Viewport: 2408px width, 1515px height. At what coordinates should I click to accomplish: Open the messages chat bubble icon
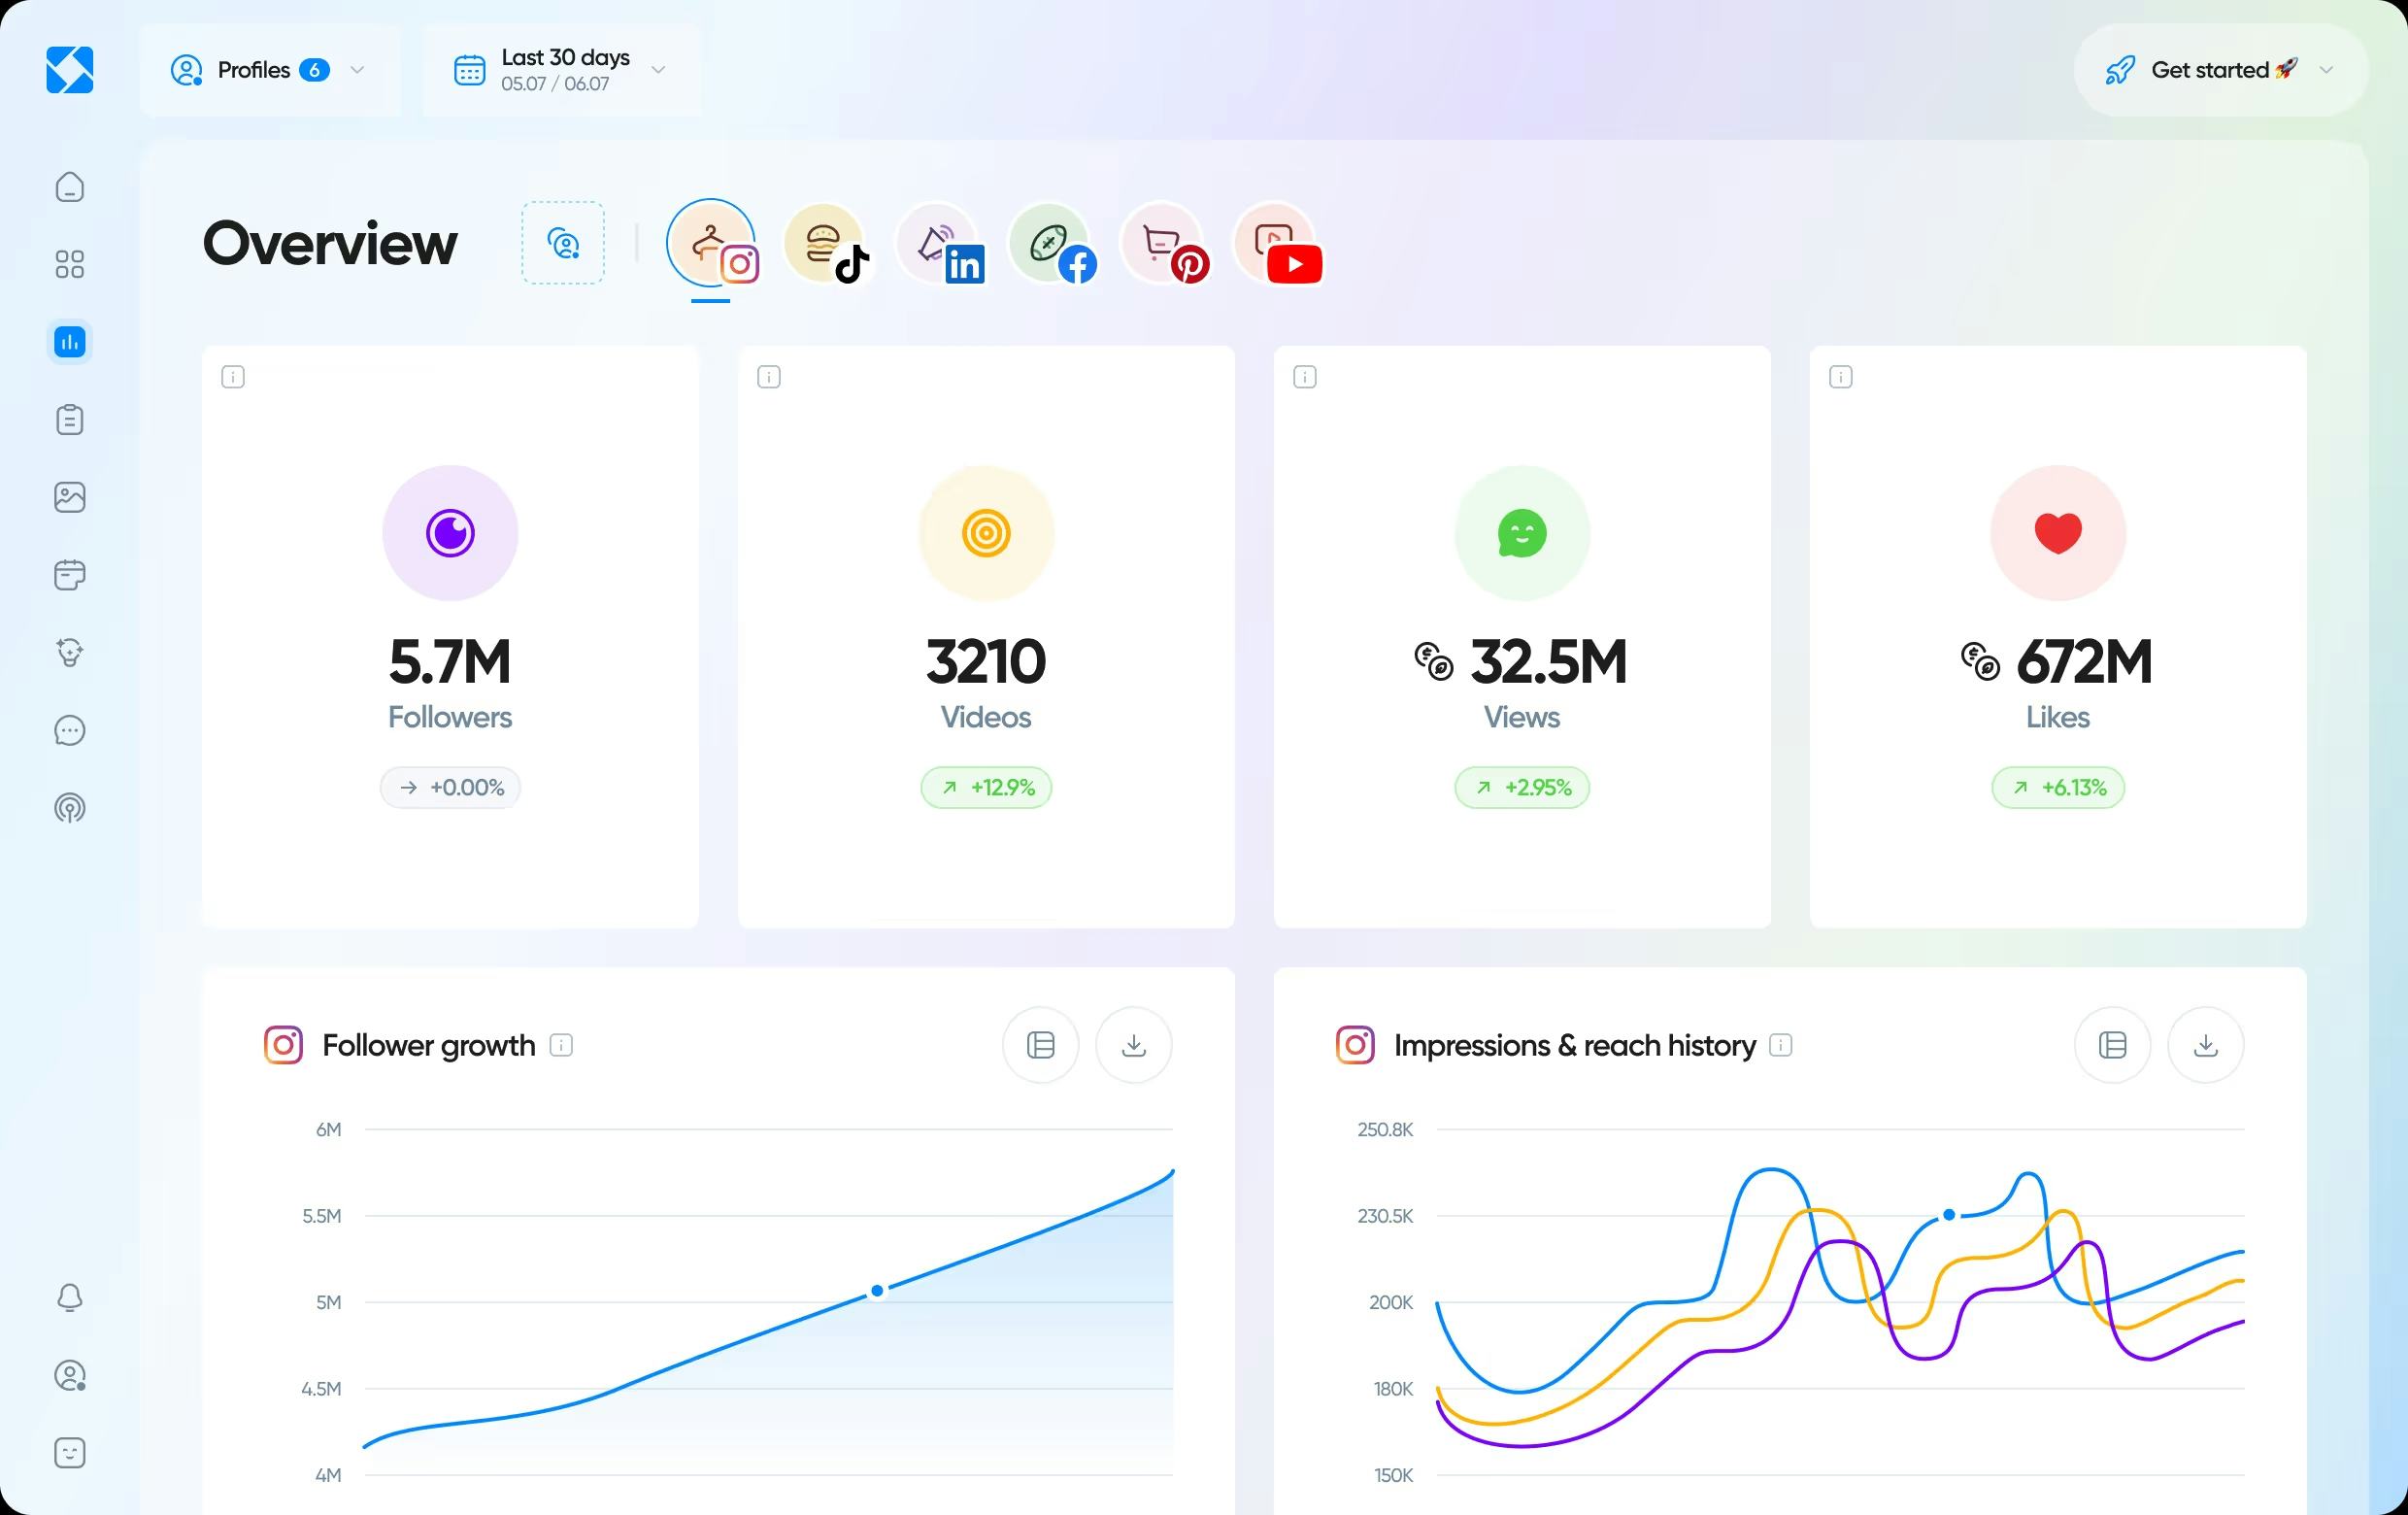69,731
